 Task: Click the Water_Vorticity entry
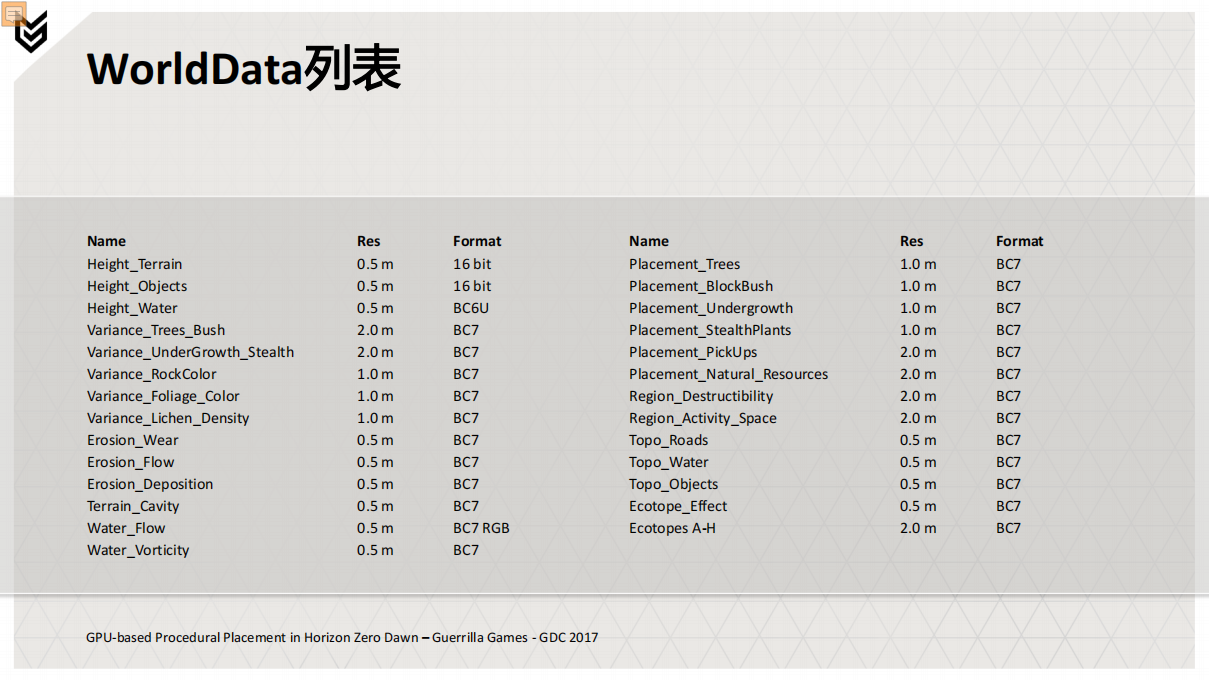[x=138, y=550]
